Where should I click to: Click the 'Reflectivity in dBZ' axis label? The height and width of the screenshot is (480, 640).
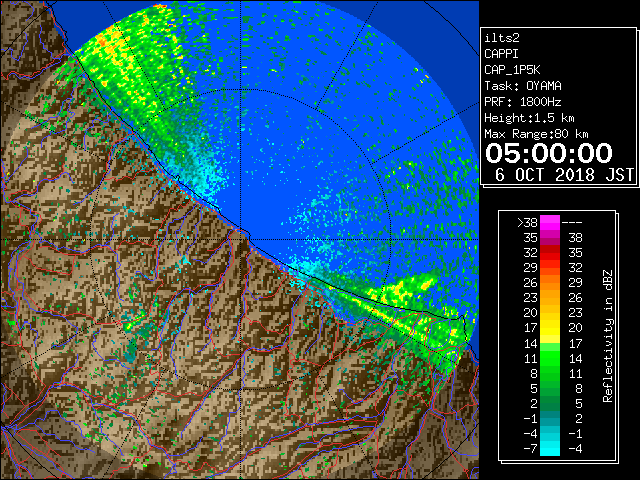pyautogui.click(x=608, y=336)
